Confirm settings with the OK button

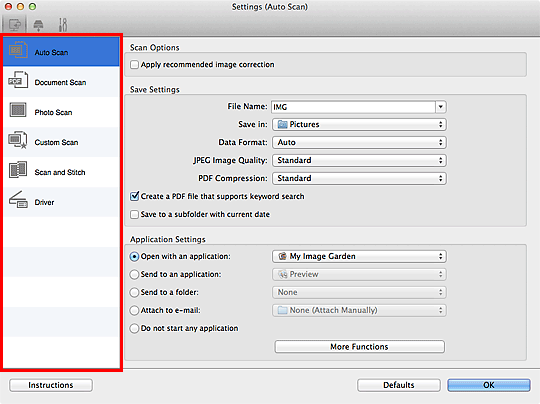tap(489, 385)
